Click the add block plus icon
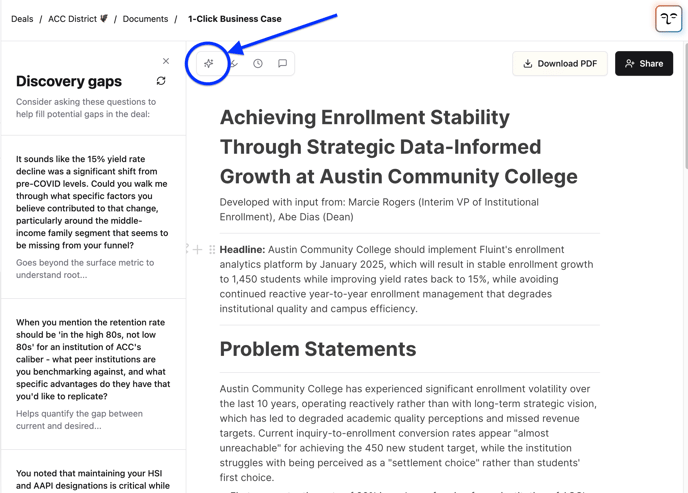Screen dimensions: 688x493 (x=198, y=249)
